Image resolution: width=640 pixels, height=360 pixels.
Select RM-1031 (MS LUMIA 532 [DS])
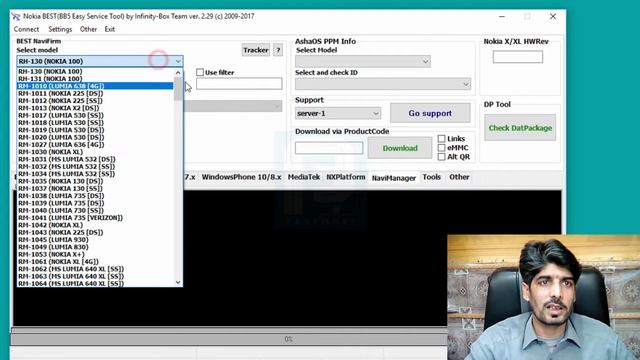95,159
